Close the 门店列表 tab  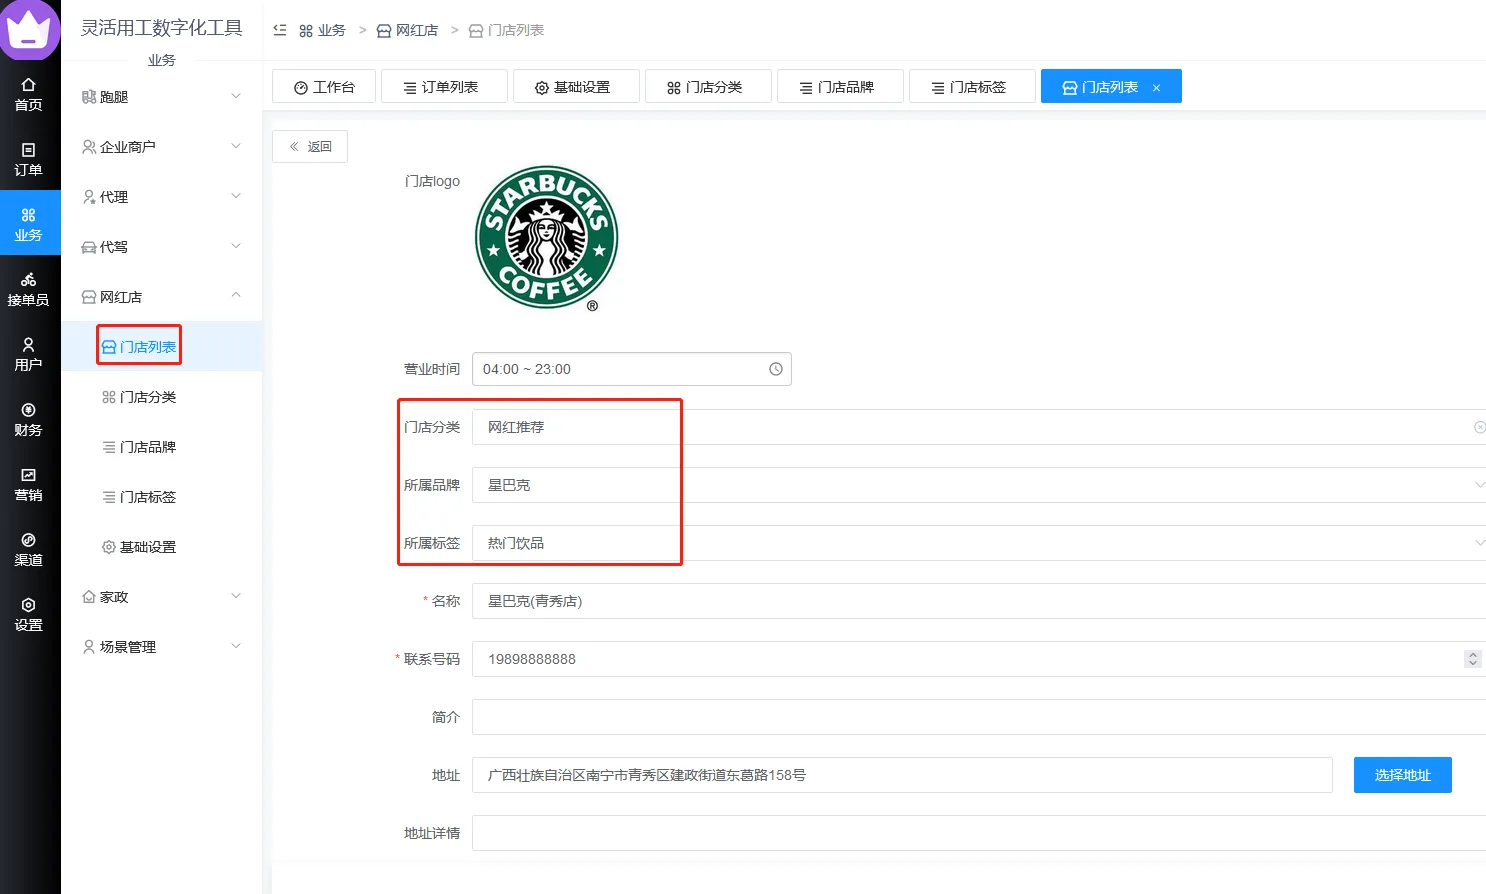point(1157,88)
